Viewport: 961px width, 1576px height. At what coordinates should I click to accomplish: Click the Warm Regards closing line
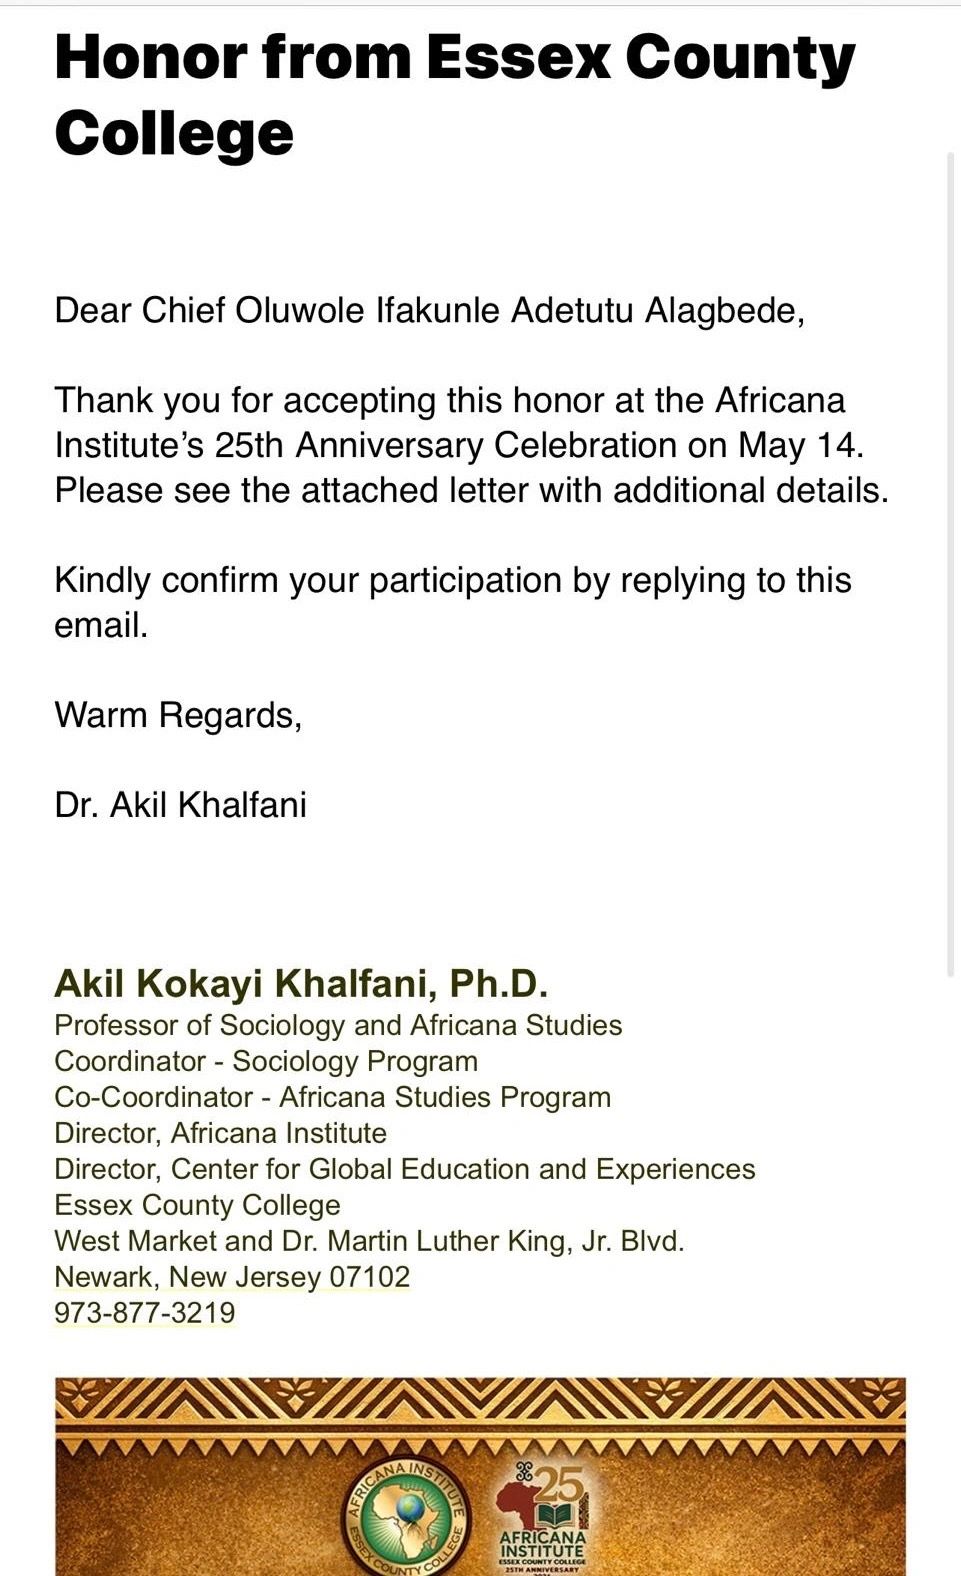coord(178,716)
